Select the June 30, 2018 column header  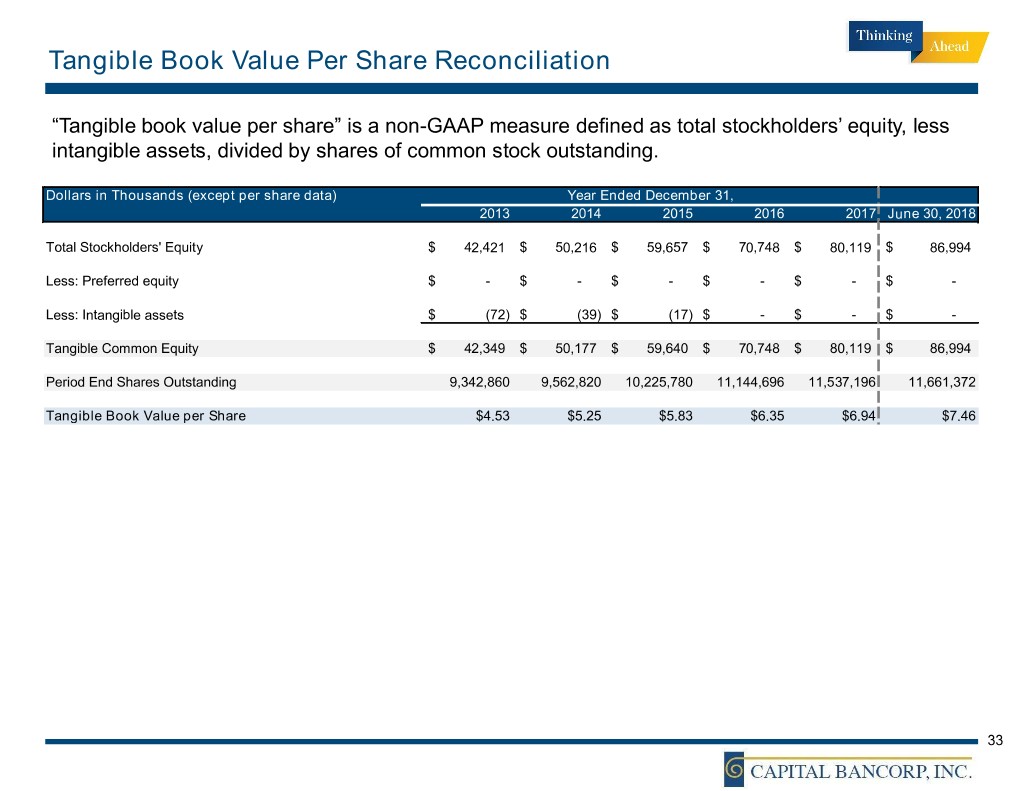(931, 213)
